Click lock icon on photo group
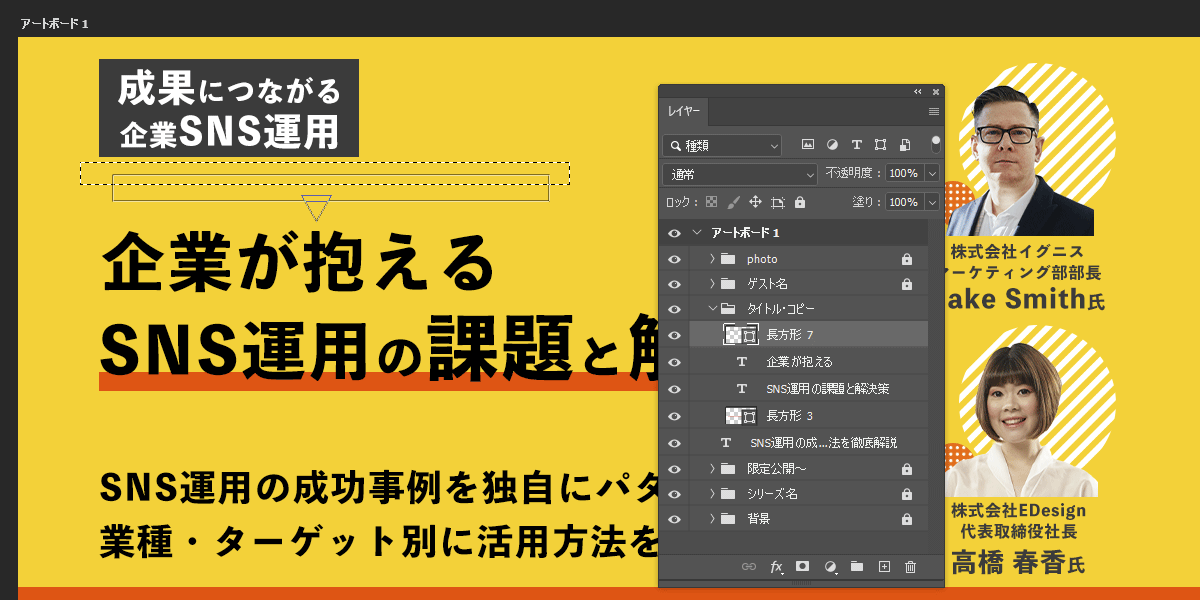Screen dimensions: 1200x600 pos(906,259)
